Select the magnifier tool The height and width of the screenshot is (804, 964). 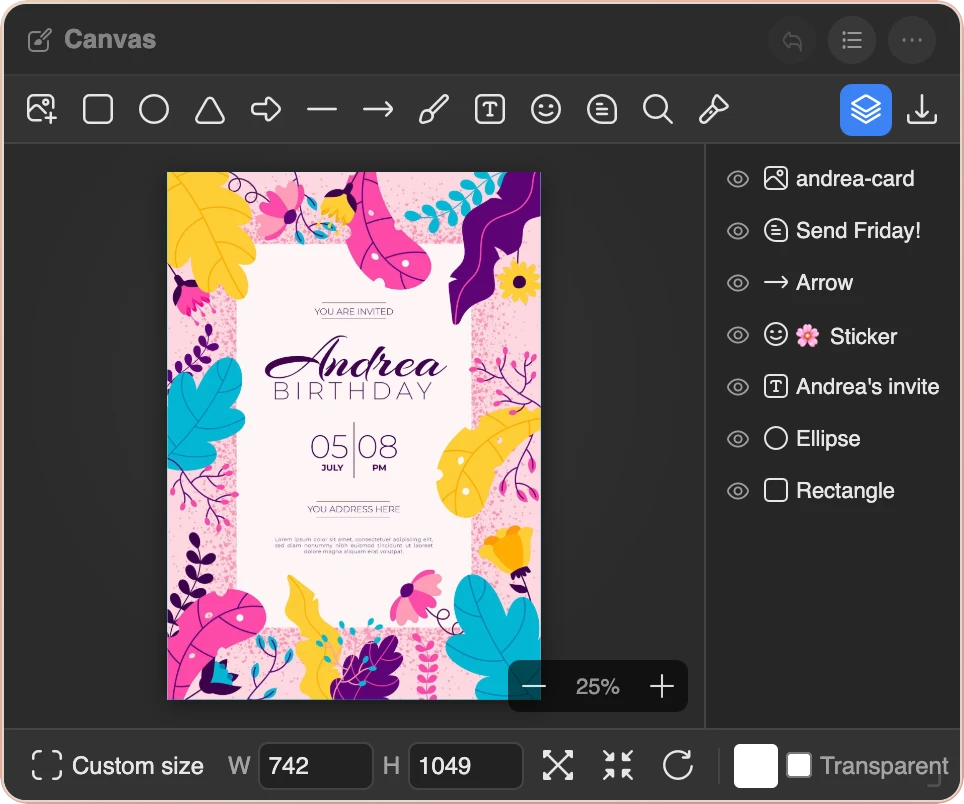coord(658,109)
